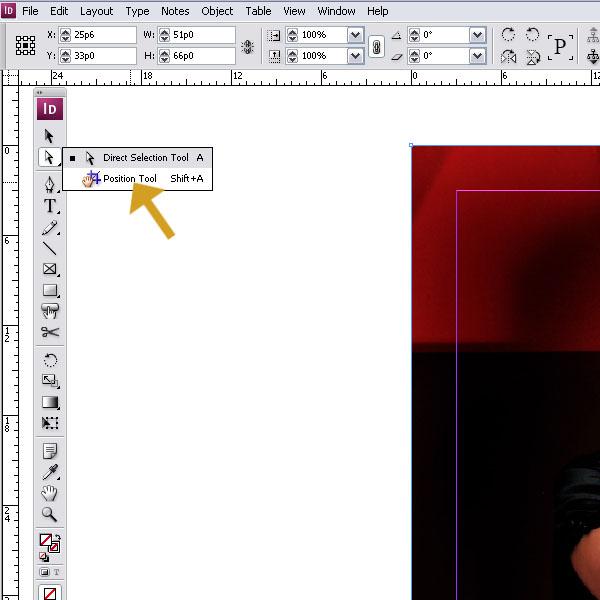Click the height H stepper arrows
Viewport: 600px width, 600px height.
[x=165, y=56]
